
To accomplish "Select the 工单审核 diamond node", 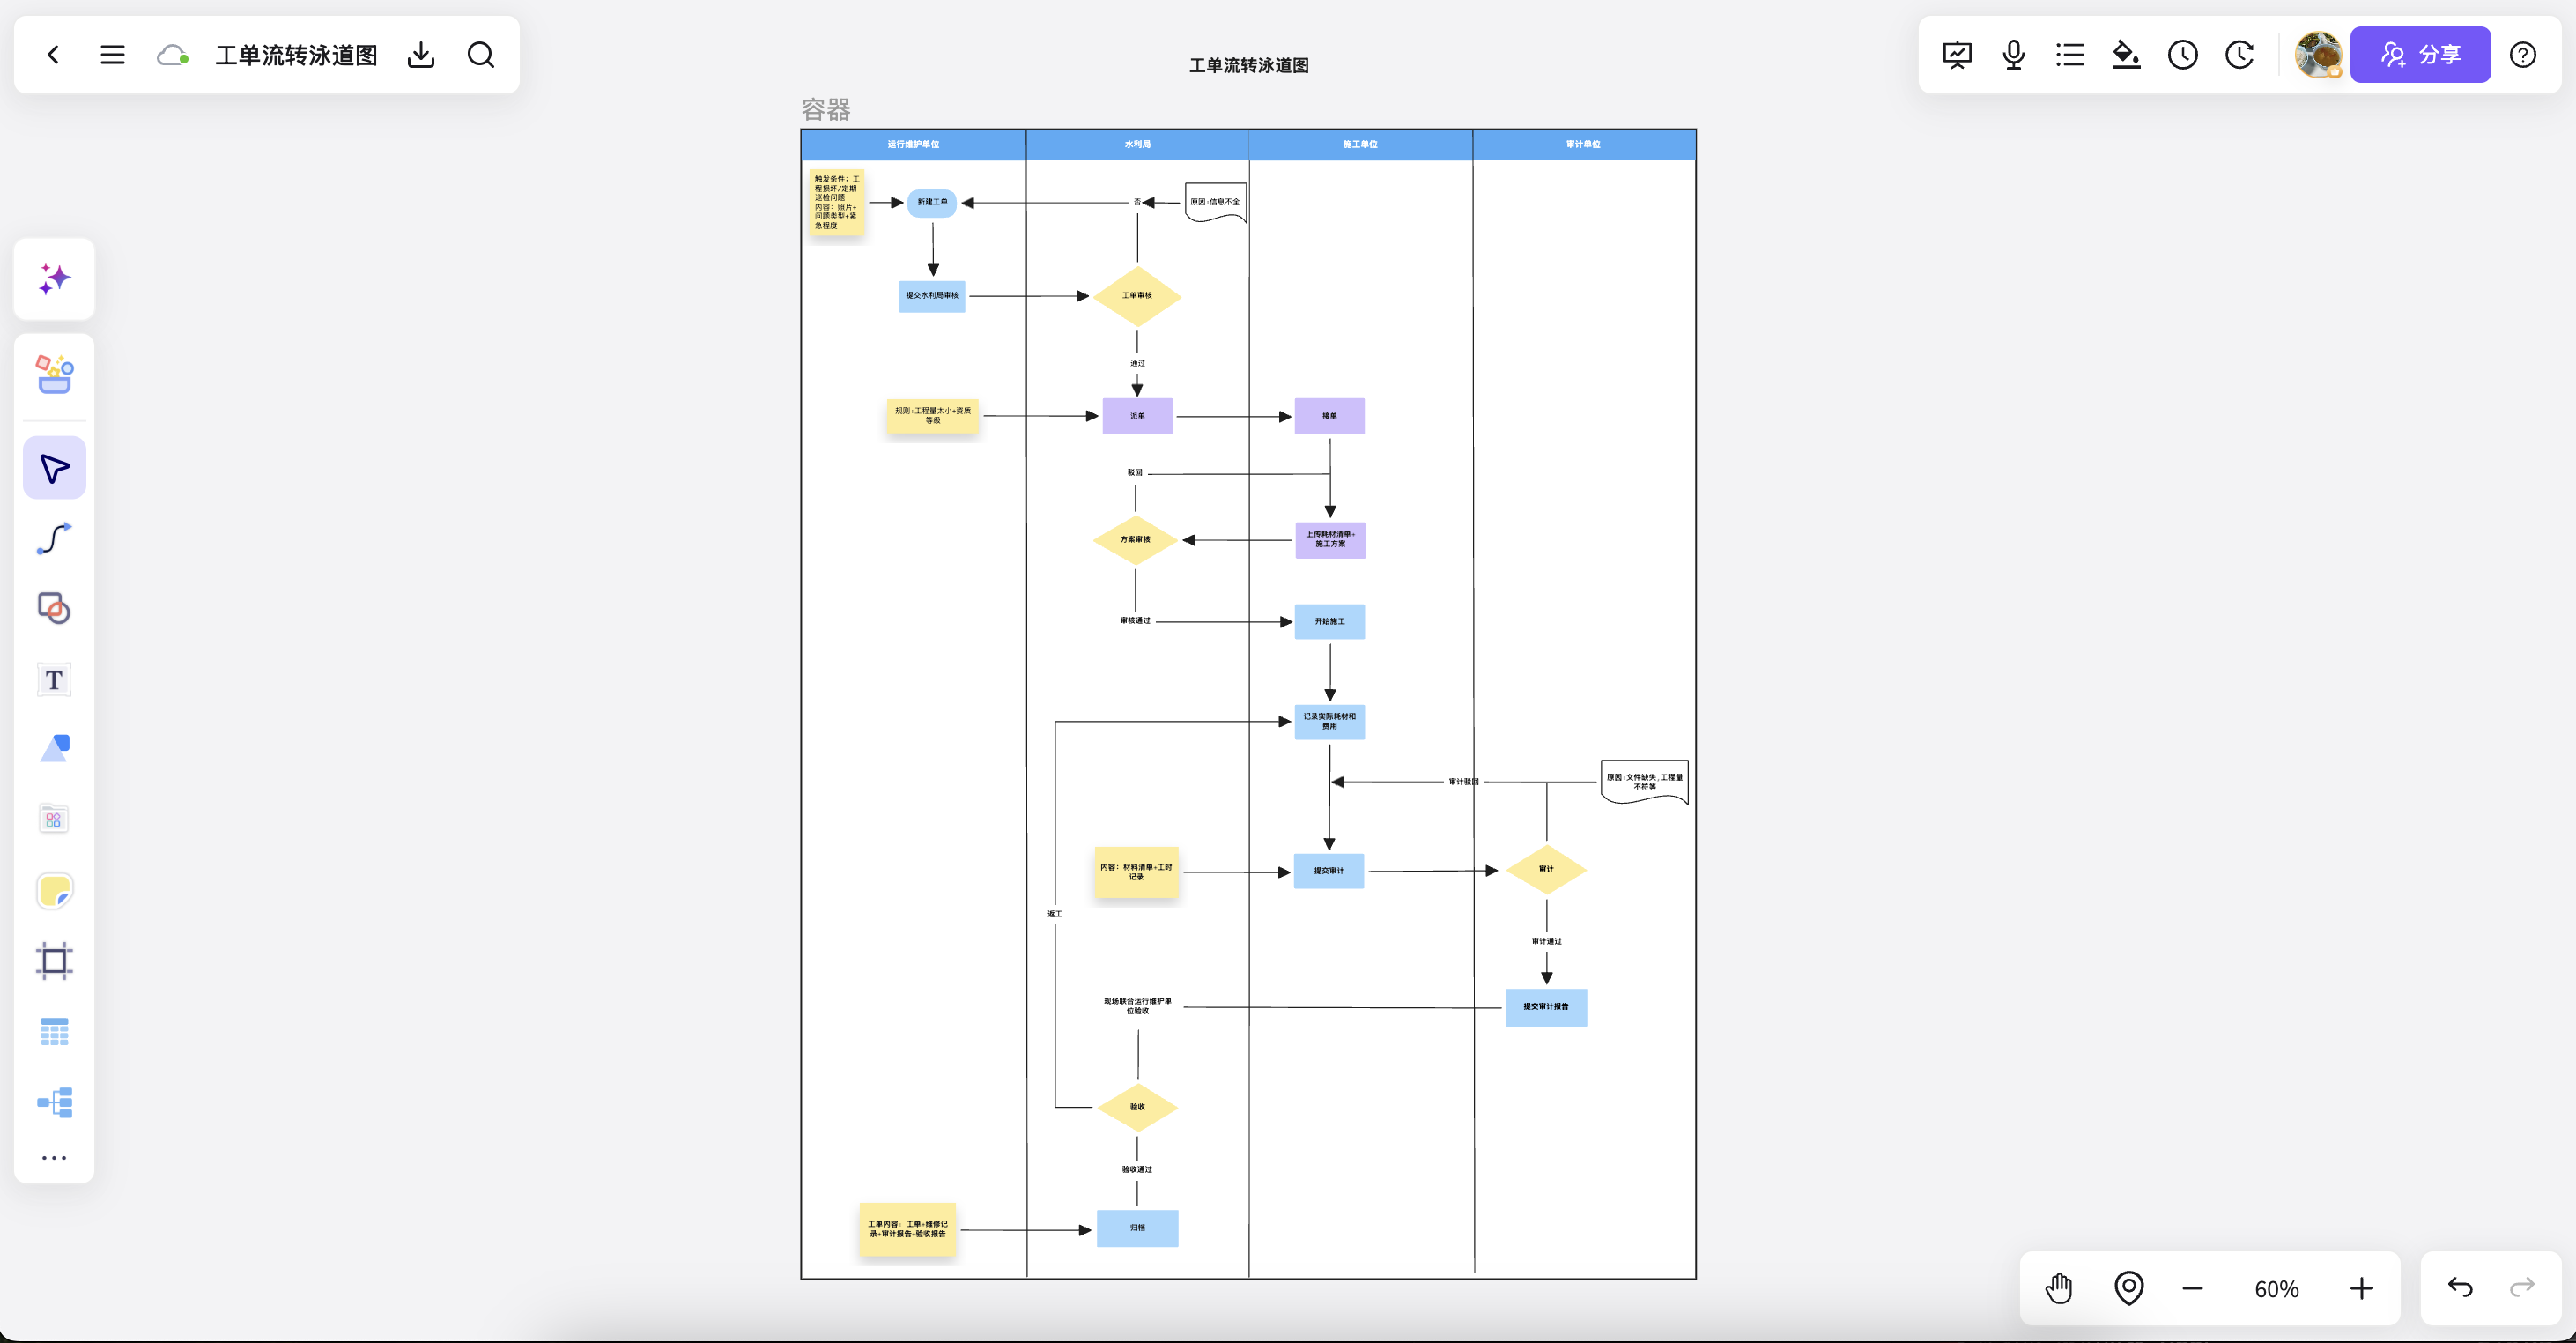I will click(x=1137, y=296).
